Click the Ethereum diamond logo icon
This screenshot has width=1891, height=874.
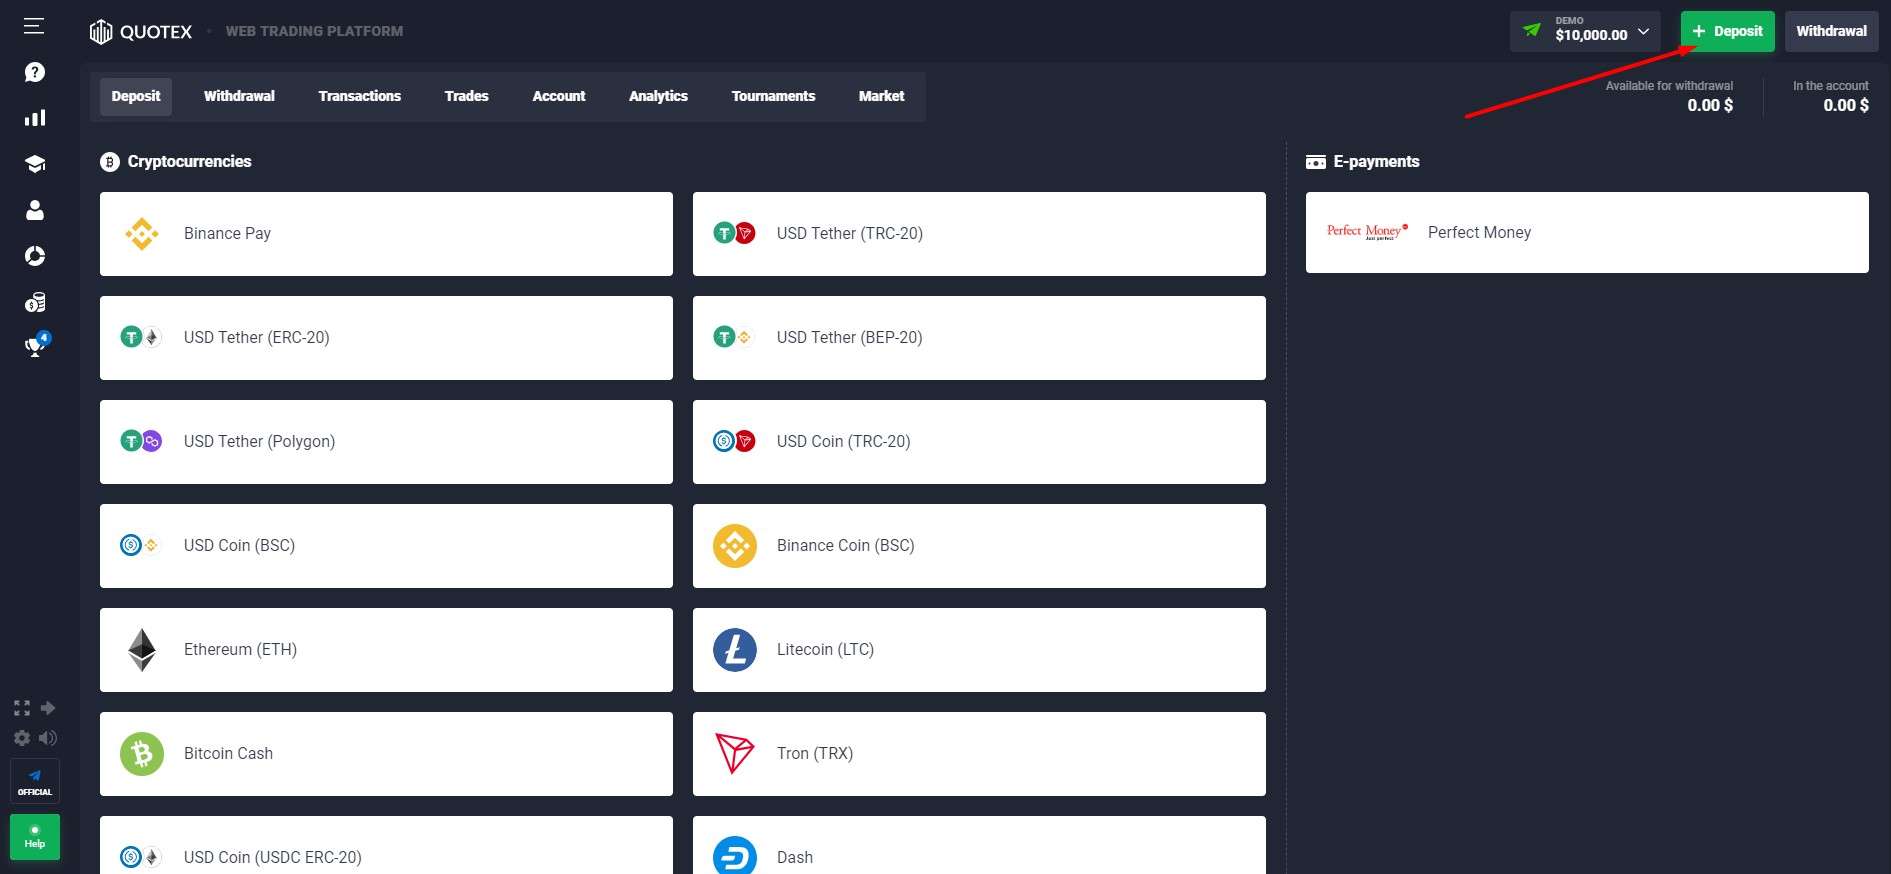coord(142,650)
